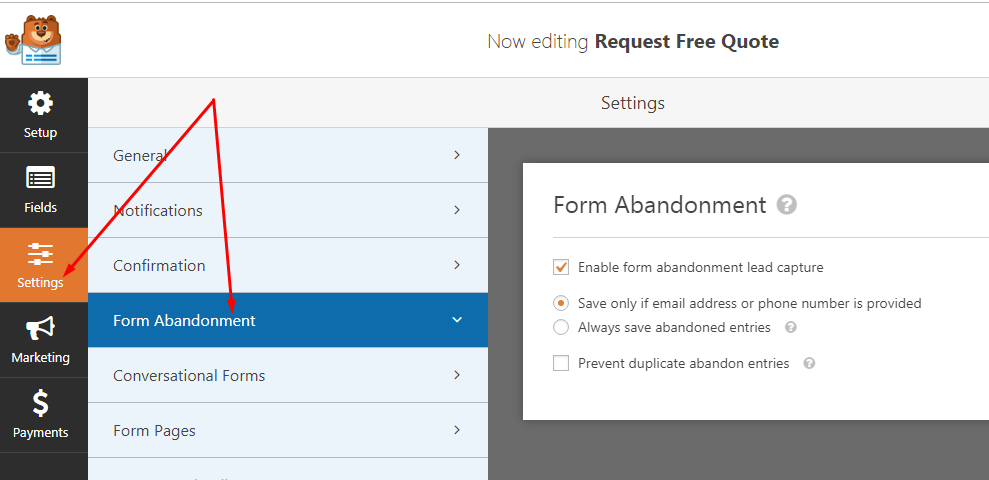Click the Request Free Quote form title

(686, 42)
